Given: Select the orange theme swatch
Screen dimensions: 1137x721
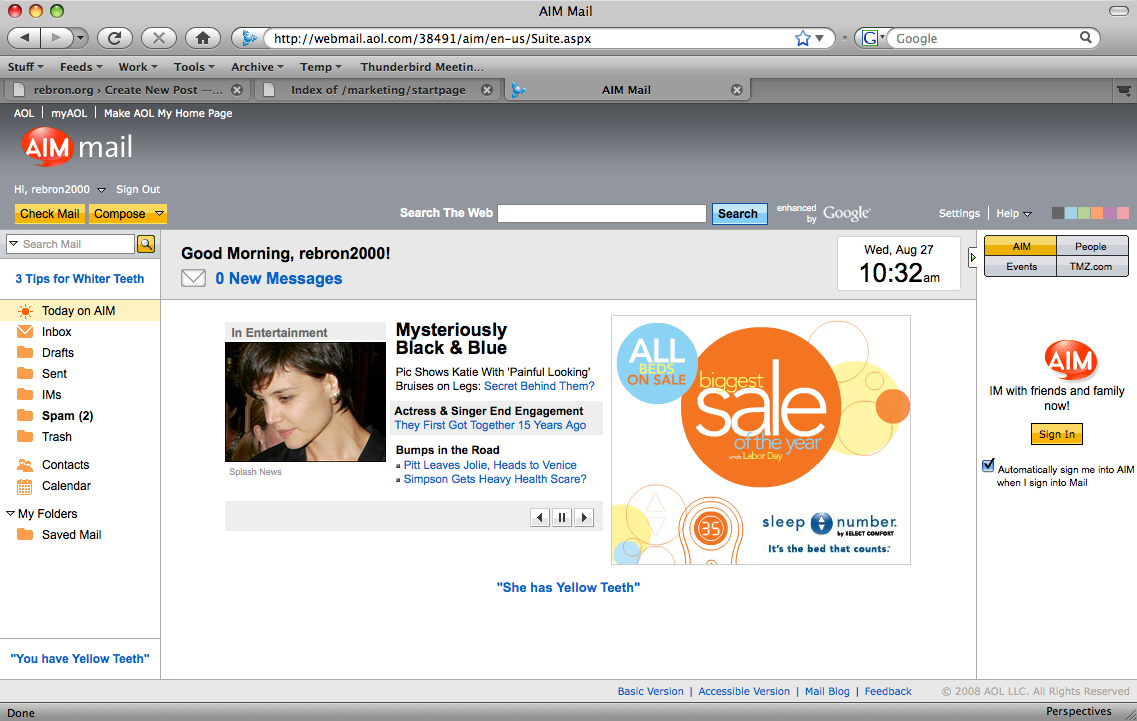Looking at the screenshot, I should pyautogui.click(x=1097, y=213).
